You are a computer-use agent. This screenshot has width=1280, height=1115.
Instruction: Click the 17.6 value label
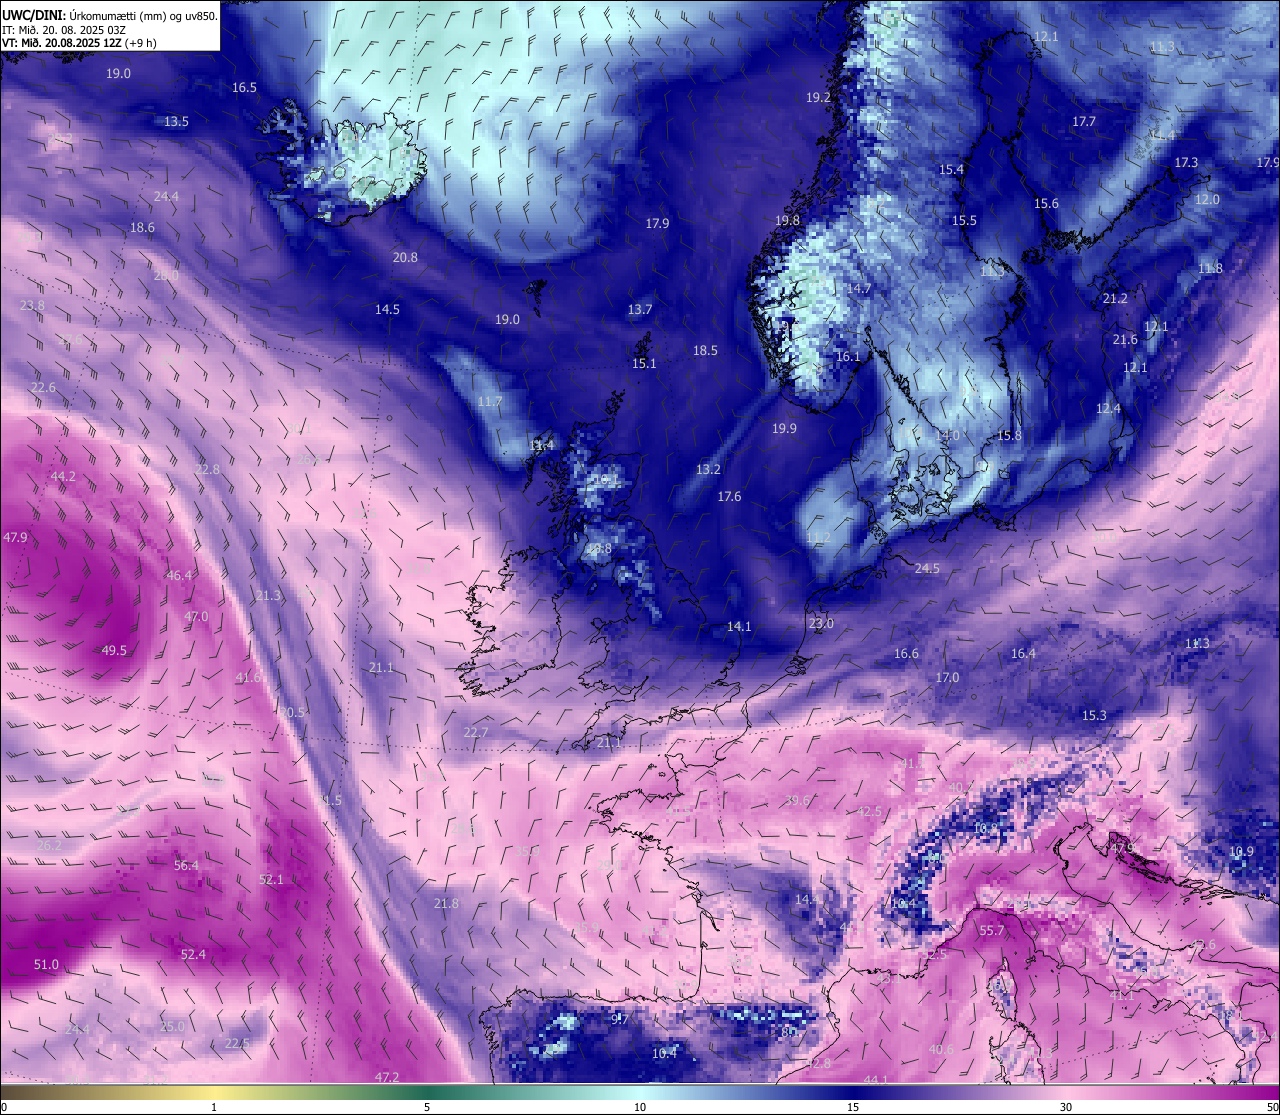729,497
